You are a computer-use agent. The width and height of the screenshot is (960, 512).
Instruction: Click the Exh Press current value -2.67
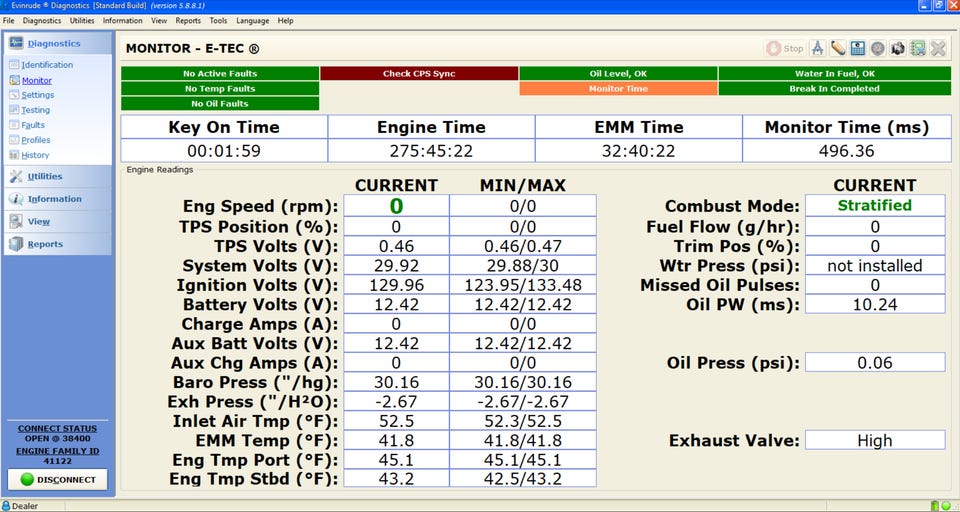click(x=397, y=402)
